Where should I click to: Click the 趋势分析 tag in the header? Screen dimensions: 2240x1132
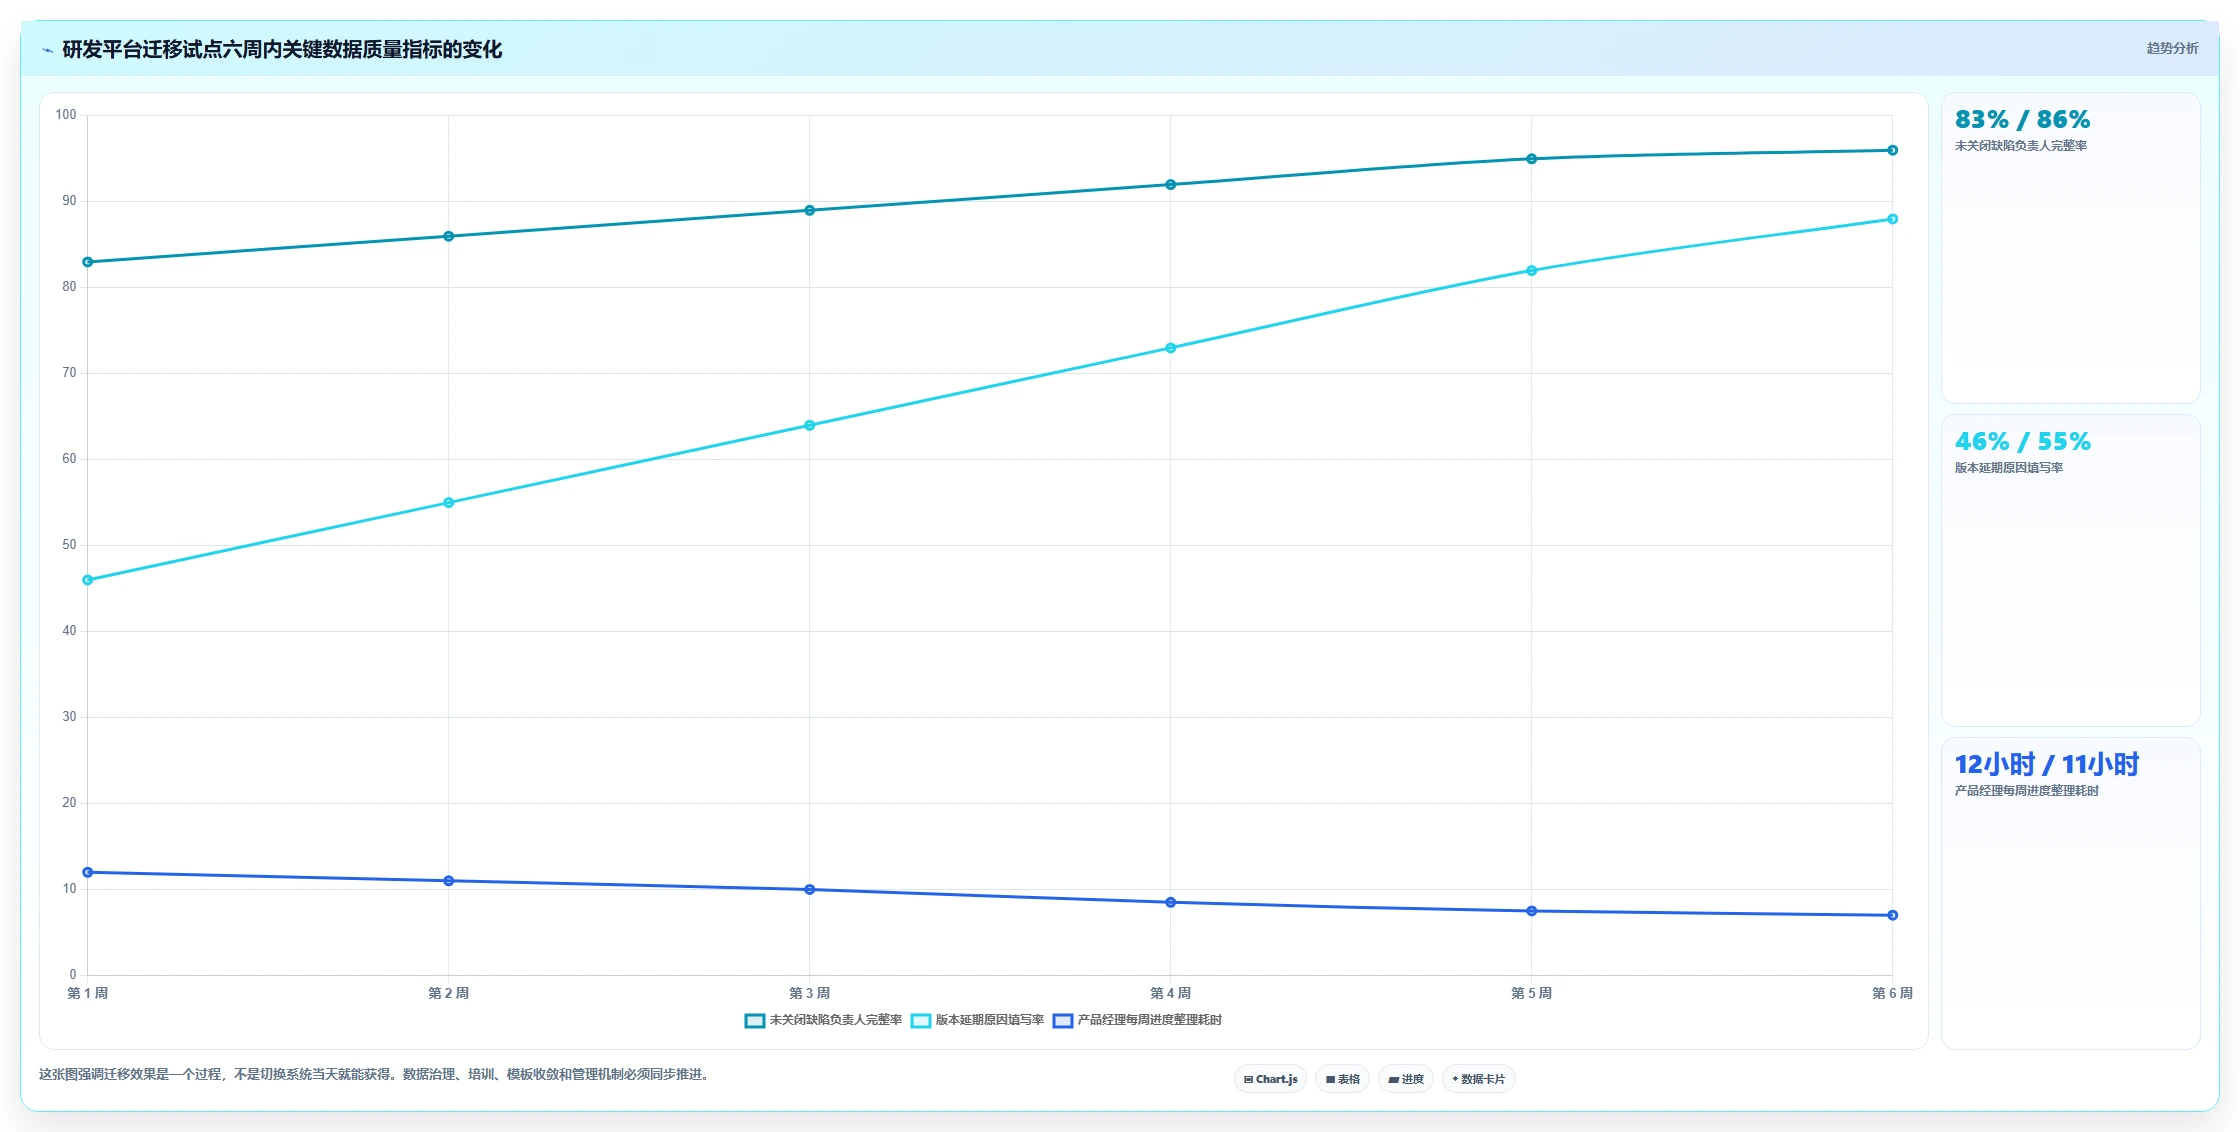click(x=2172, y=48)
